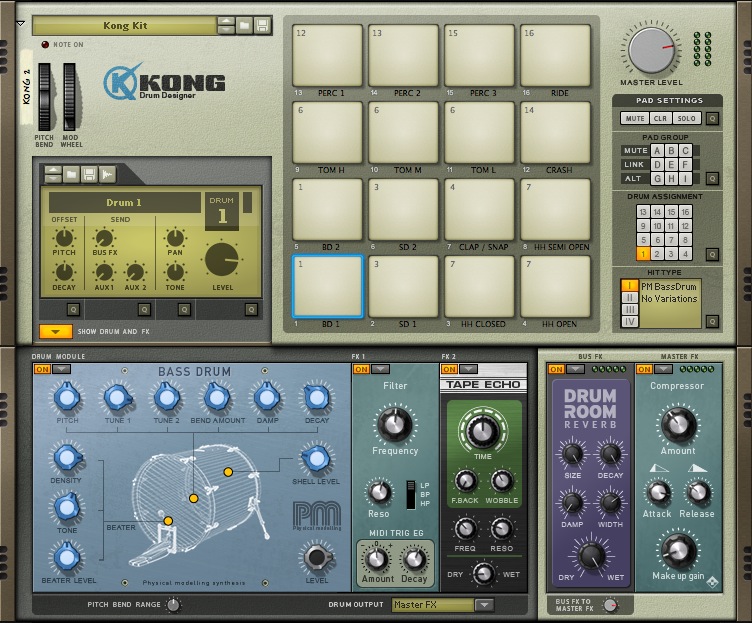
Task: Click the Bass Drum Damp knob
Action: point(267,398)
